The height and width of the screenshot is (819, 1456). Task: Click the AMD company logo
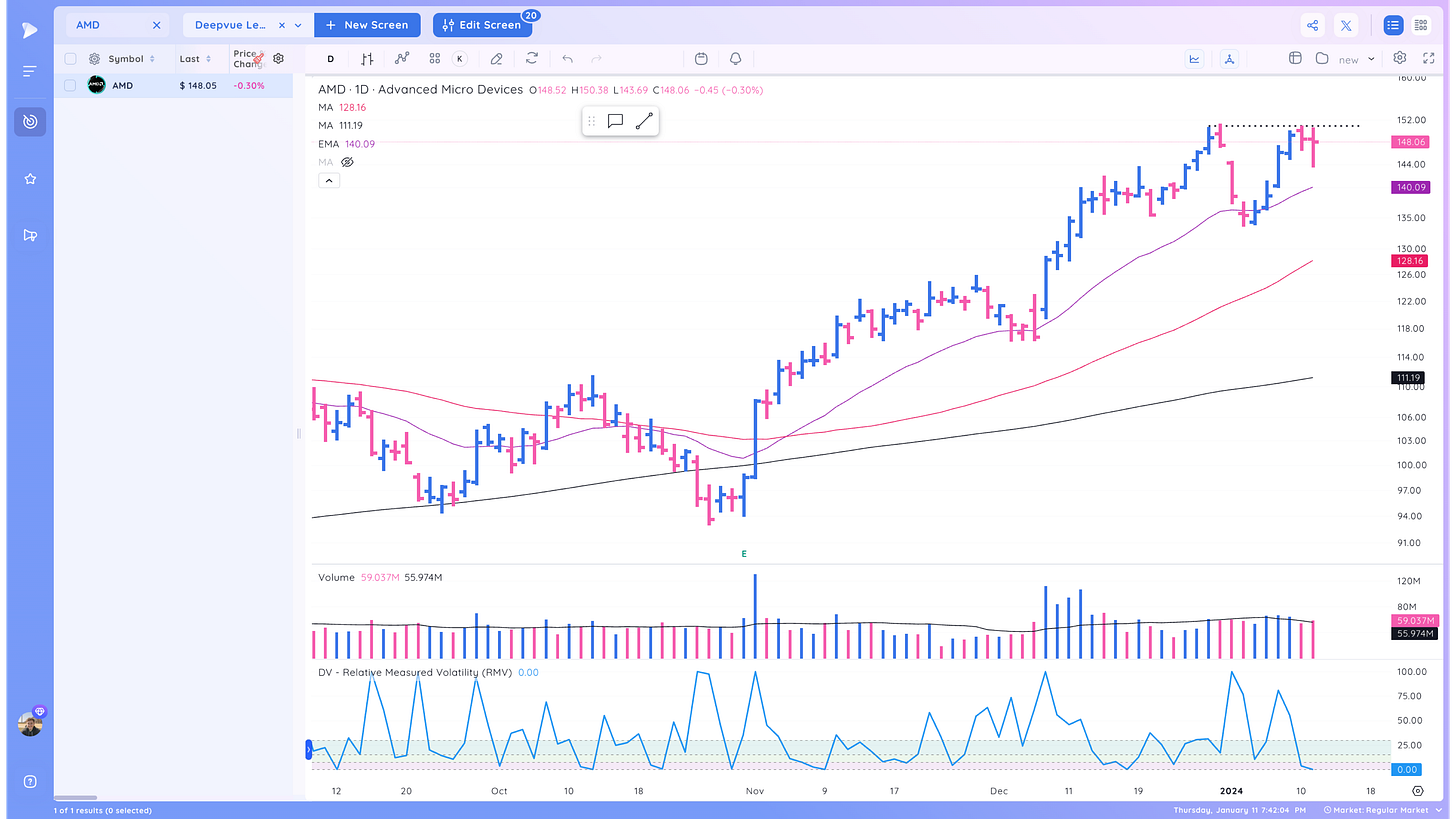pyautogui.click(x=96, y=85)
